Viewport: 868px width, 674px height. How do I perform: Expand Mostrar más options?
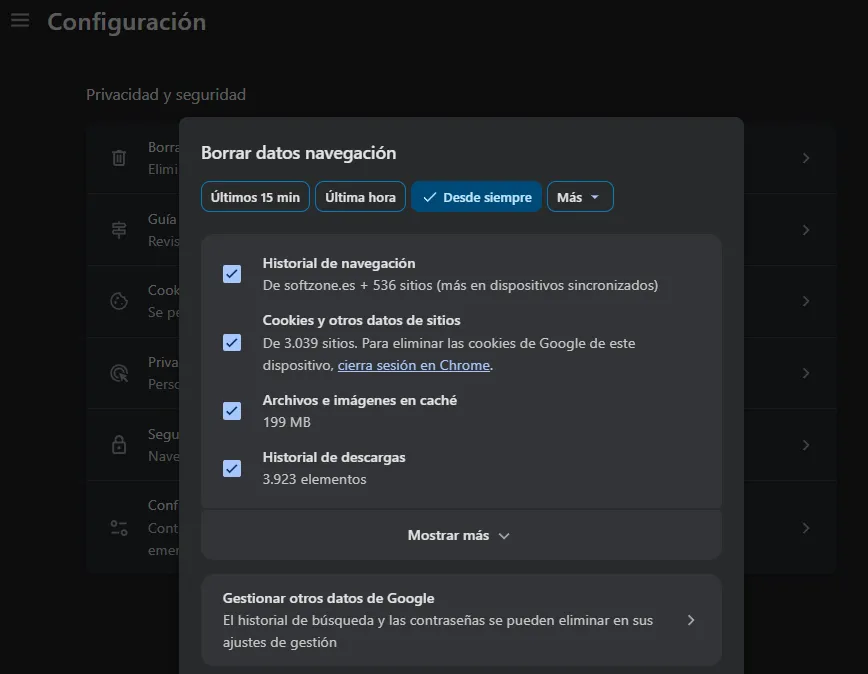pyautogui.click(x=460, y=534)
